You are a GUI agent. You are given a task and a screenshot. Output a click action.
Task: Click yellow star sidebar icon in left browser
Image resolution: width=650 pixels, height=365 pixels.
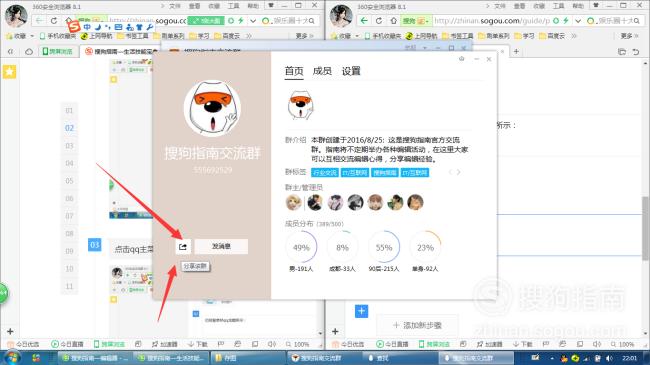(10, 72)
